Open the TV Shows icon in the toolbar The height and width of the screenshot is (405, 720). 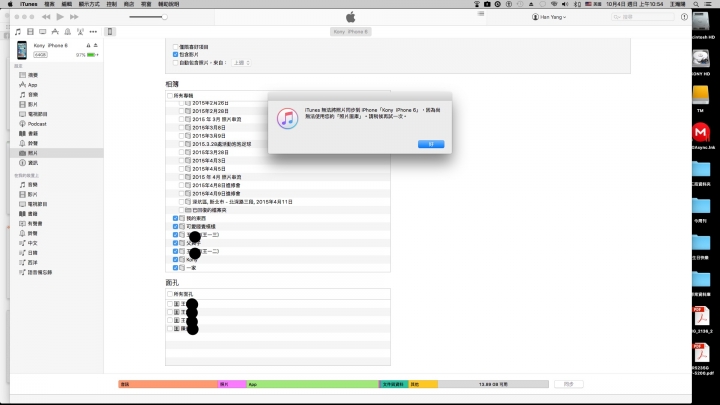43,32
